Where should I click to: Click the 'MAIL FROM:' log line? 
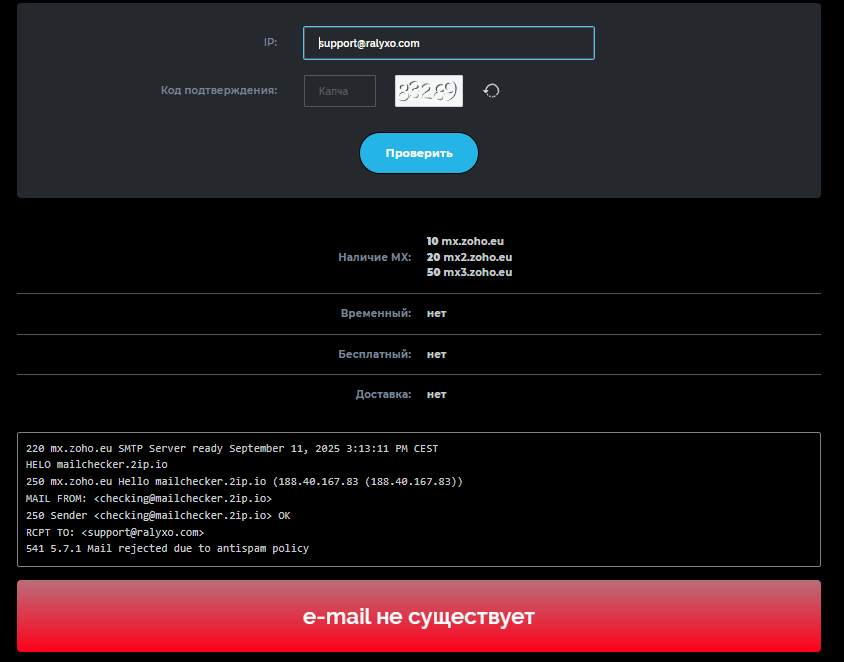coord(149,498)
